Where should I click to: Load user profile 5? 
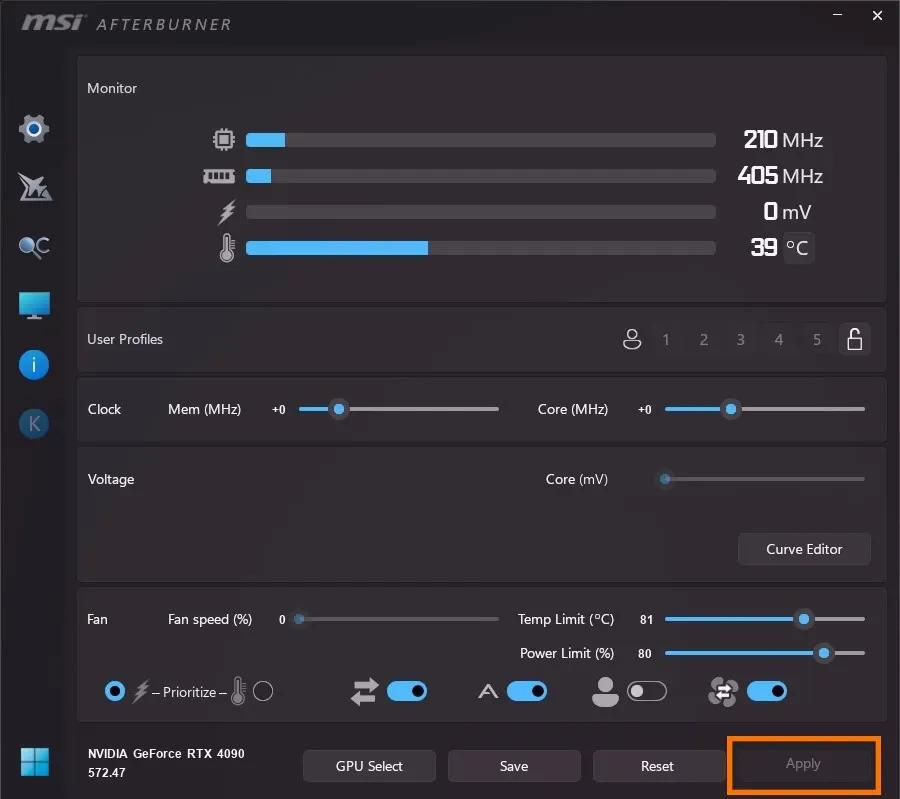(x=817, y=339)
